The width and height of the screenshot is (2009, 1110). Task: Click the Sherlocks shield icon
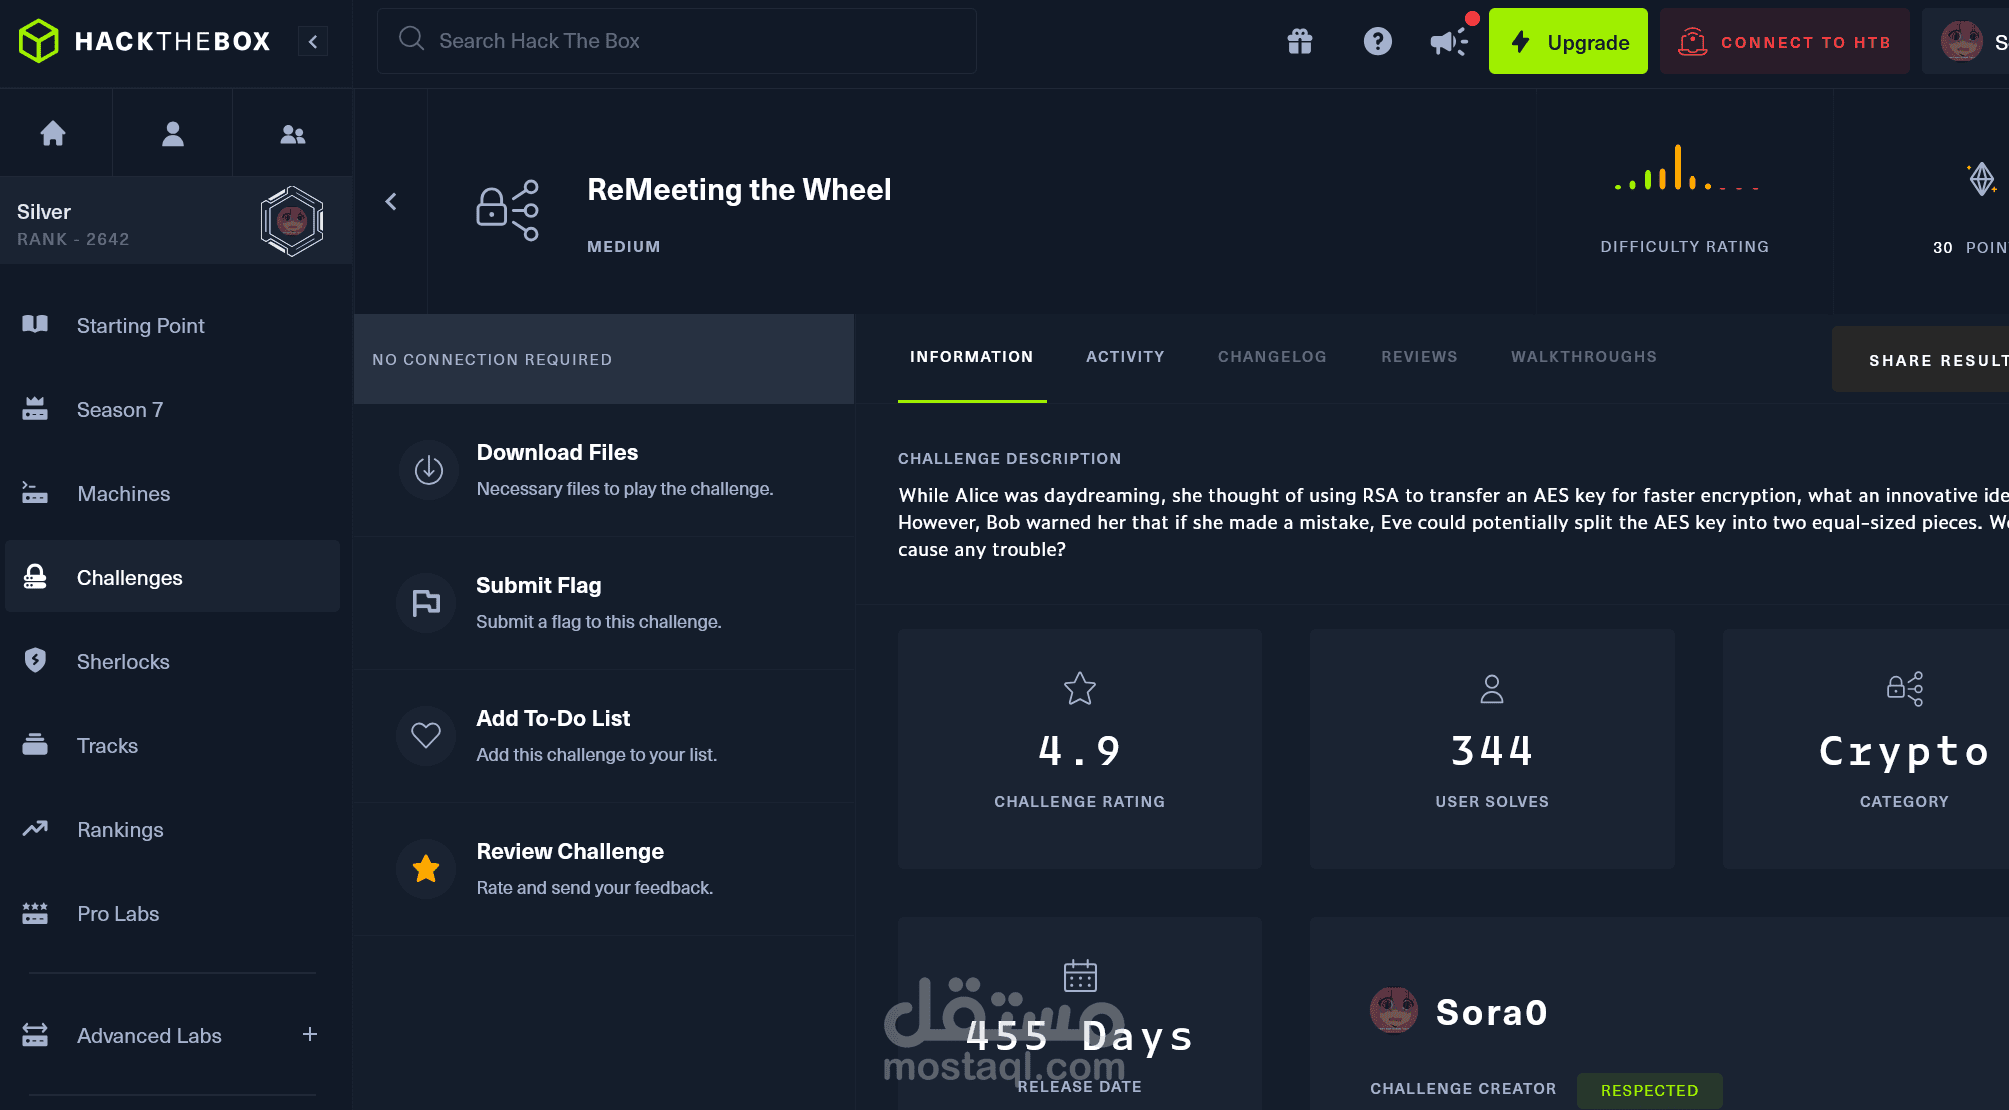(35, 660)
